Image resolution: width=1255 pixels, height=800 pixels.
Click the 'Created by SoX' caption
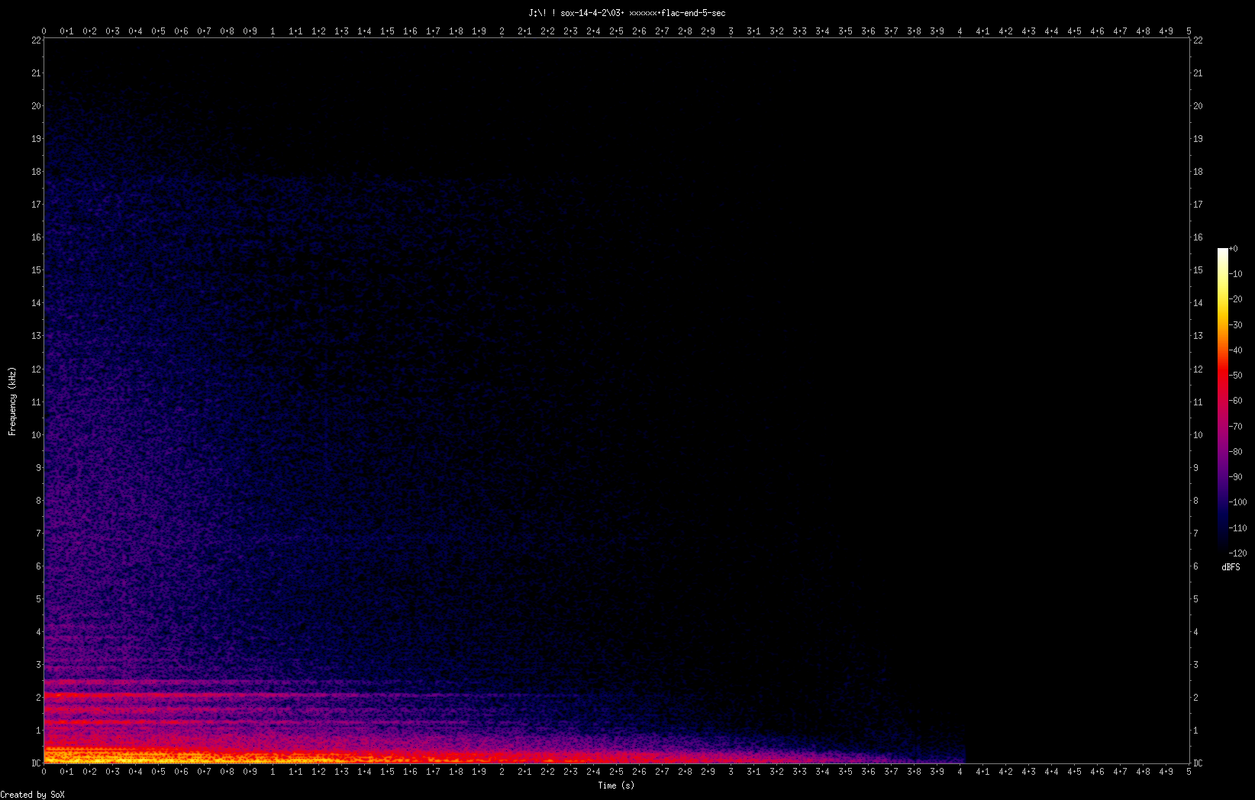tap(33, 794)
